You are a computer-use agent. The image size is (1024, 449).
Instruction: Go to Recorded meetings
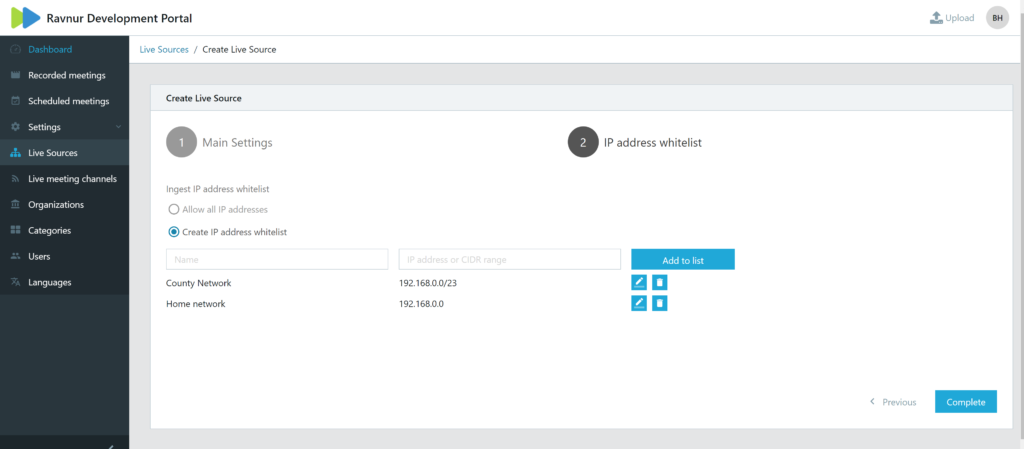tap(66, 75)
